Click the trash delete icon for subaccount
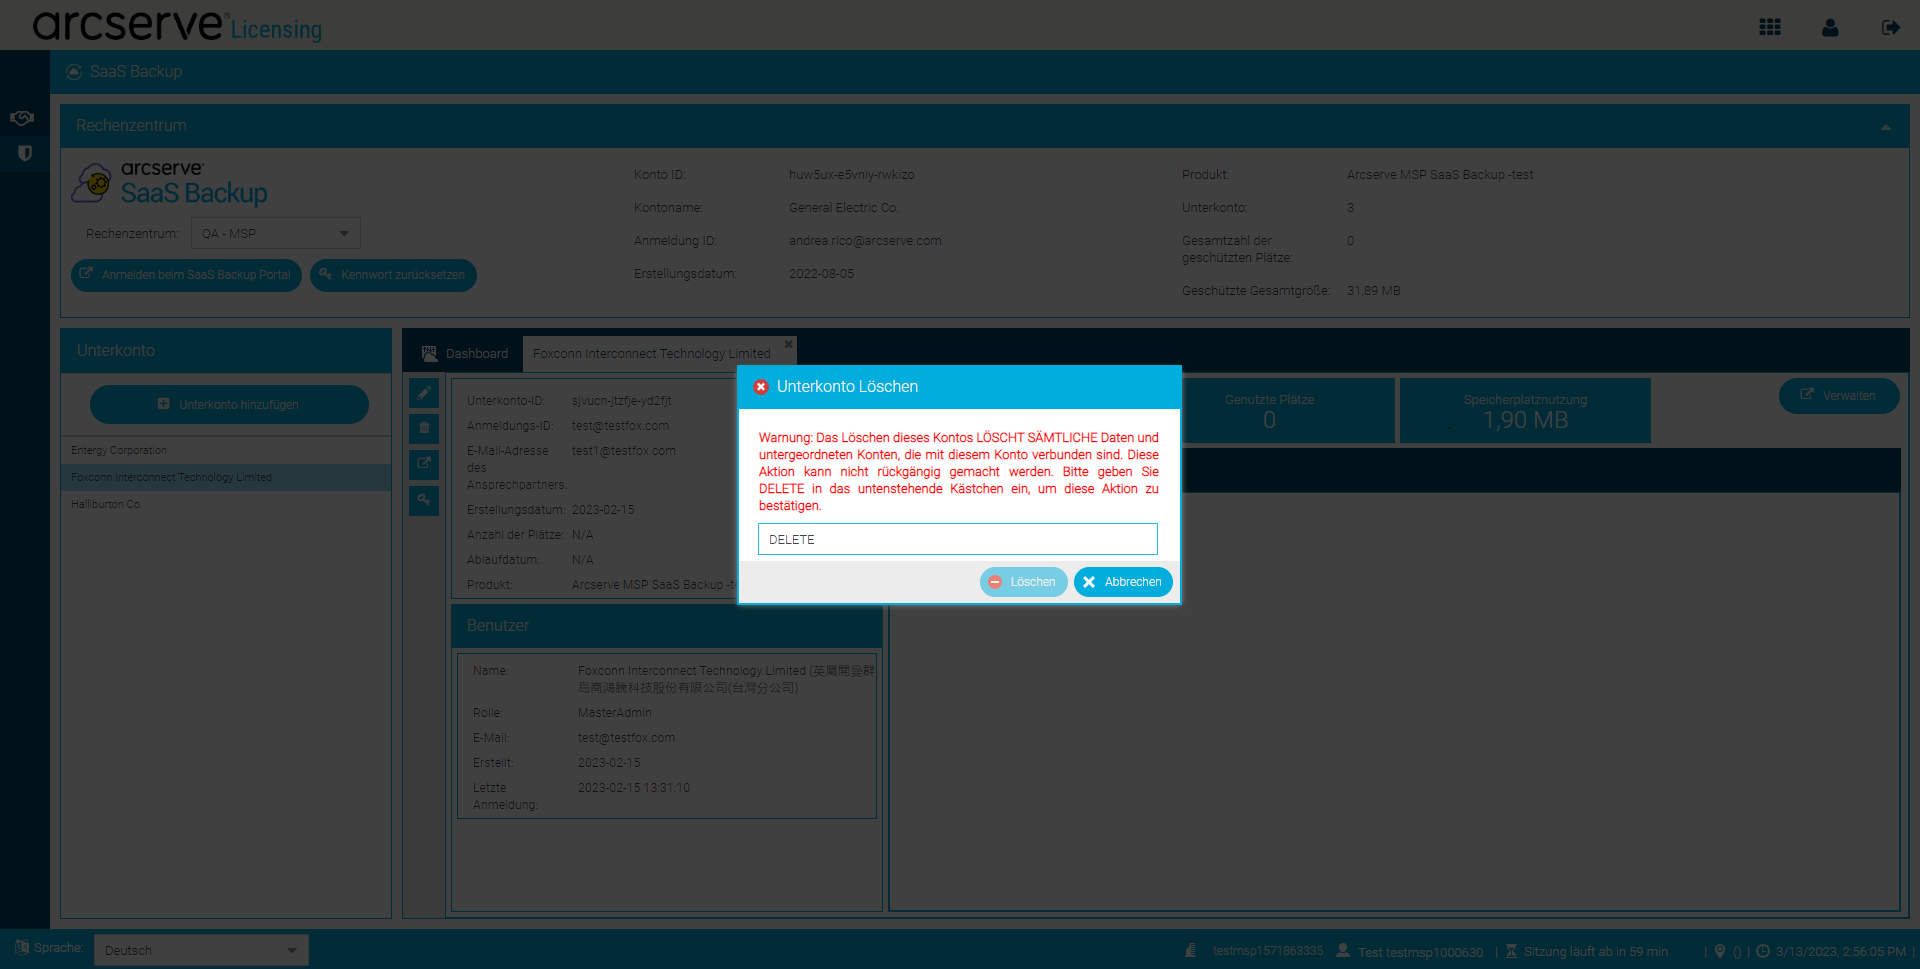Viewport: 1920px width, 969px height. point(424,428)
